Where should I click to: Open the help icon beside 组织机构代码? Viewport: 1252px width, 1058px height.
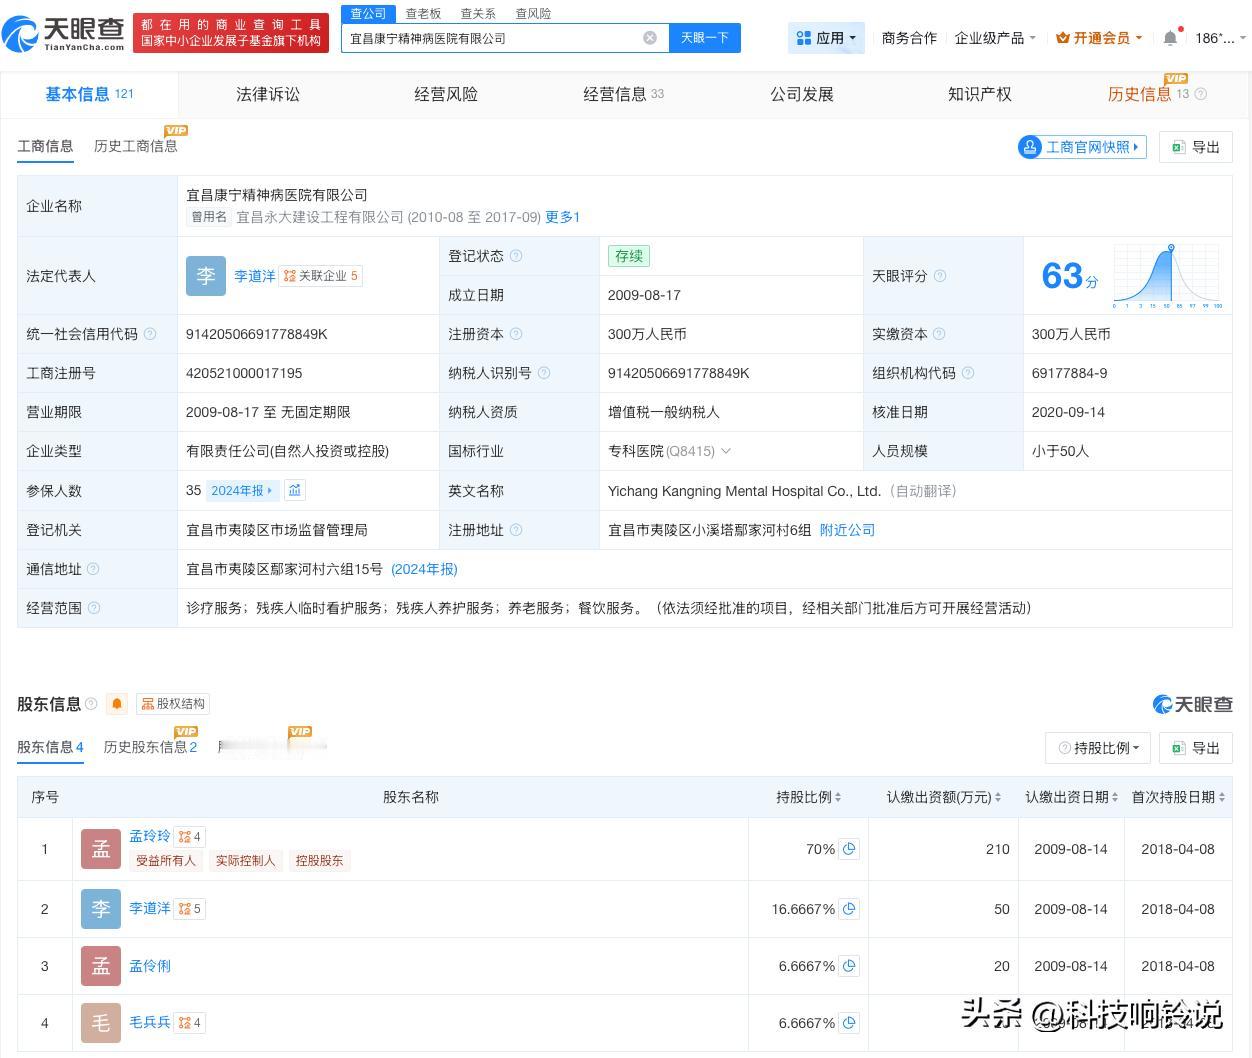point(968,373)
